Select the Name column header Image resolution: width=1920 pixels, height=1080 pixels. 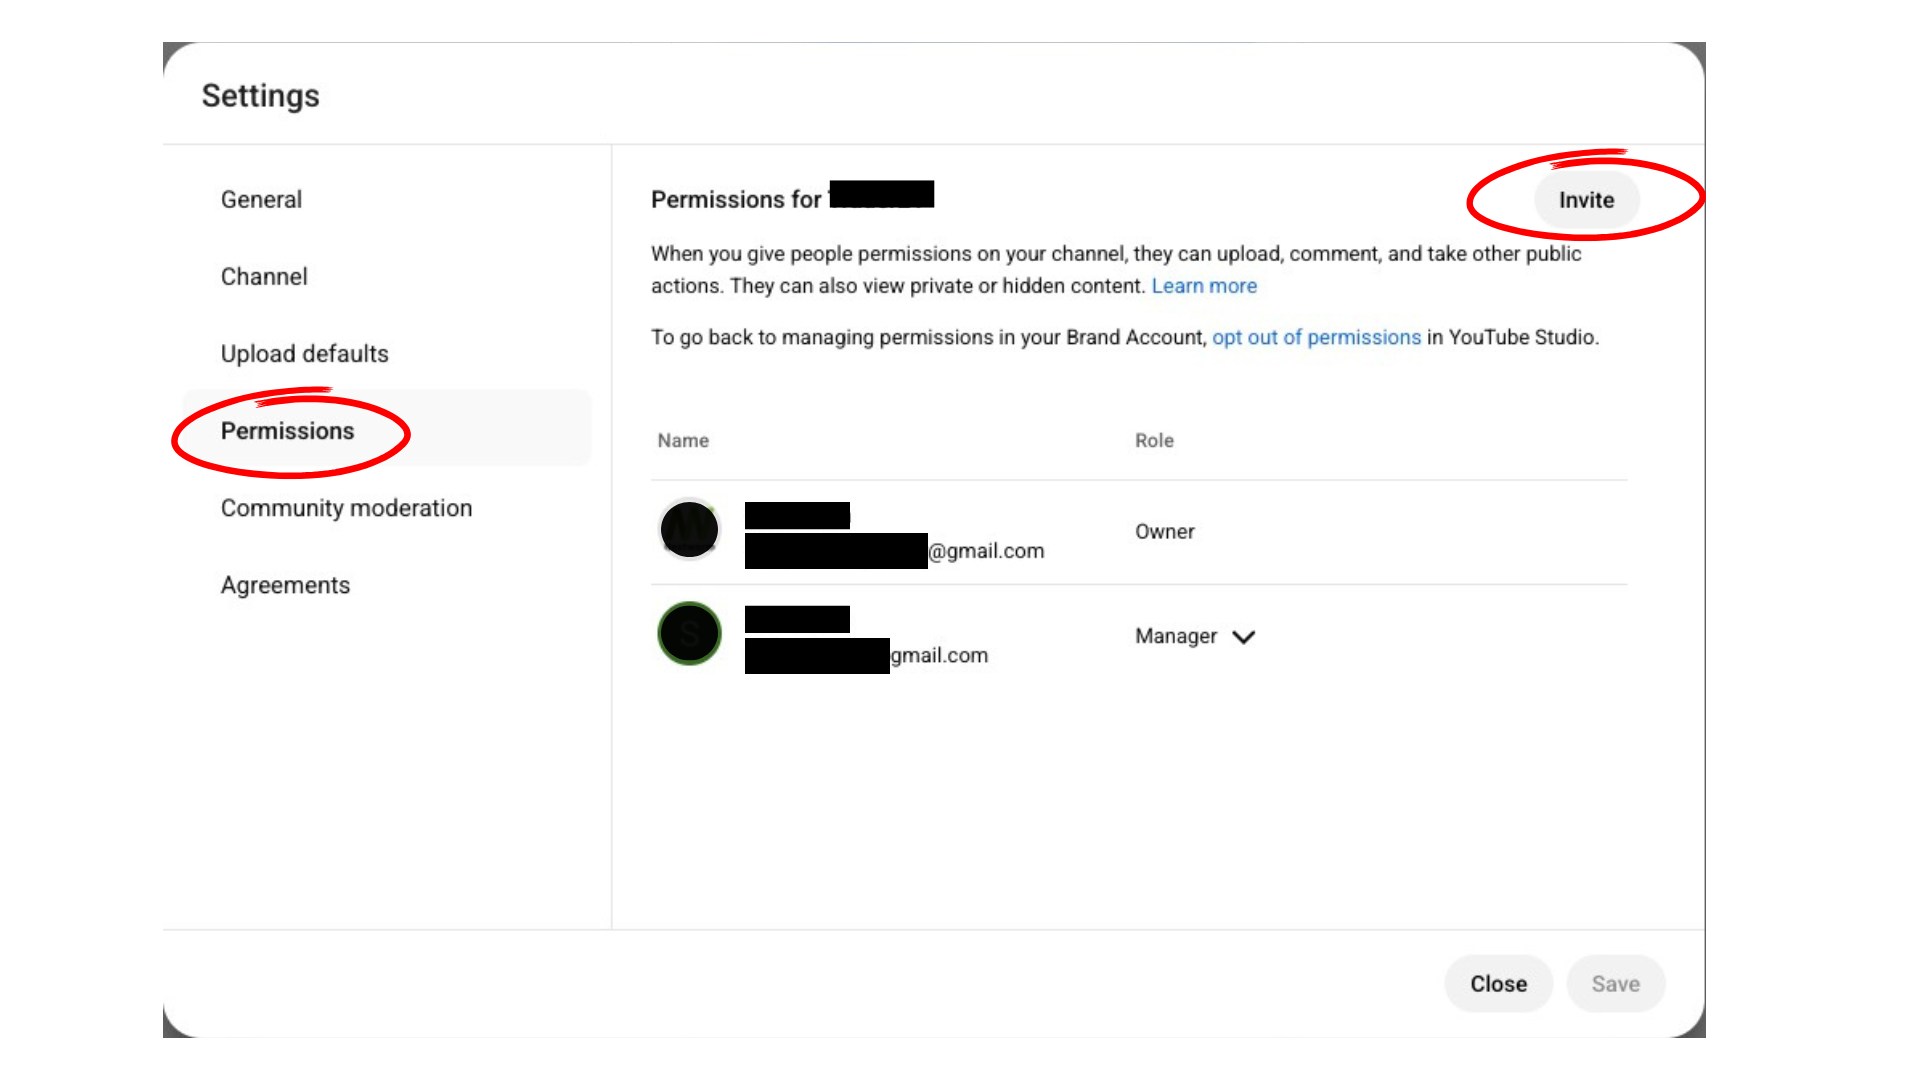[x=682, y=440]
